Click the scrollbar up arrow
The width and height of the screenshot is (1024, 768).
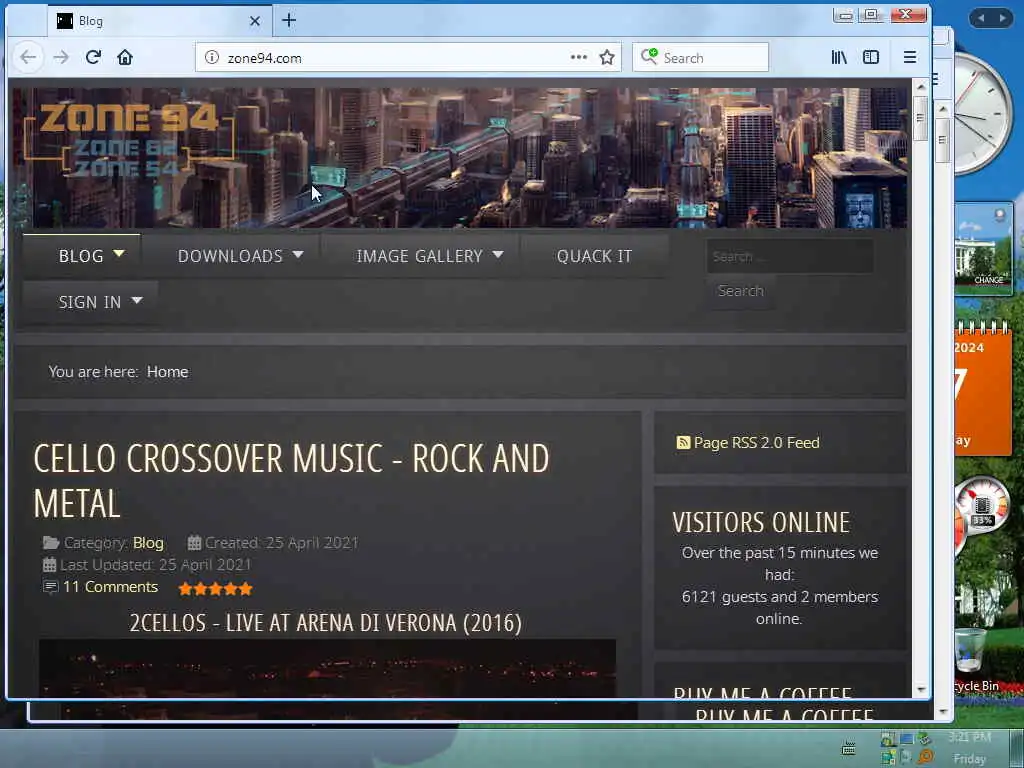(921, 86)
